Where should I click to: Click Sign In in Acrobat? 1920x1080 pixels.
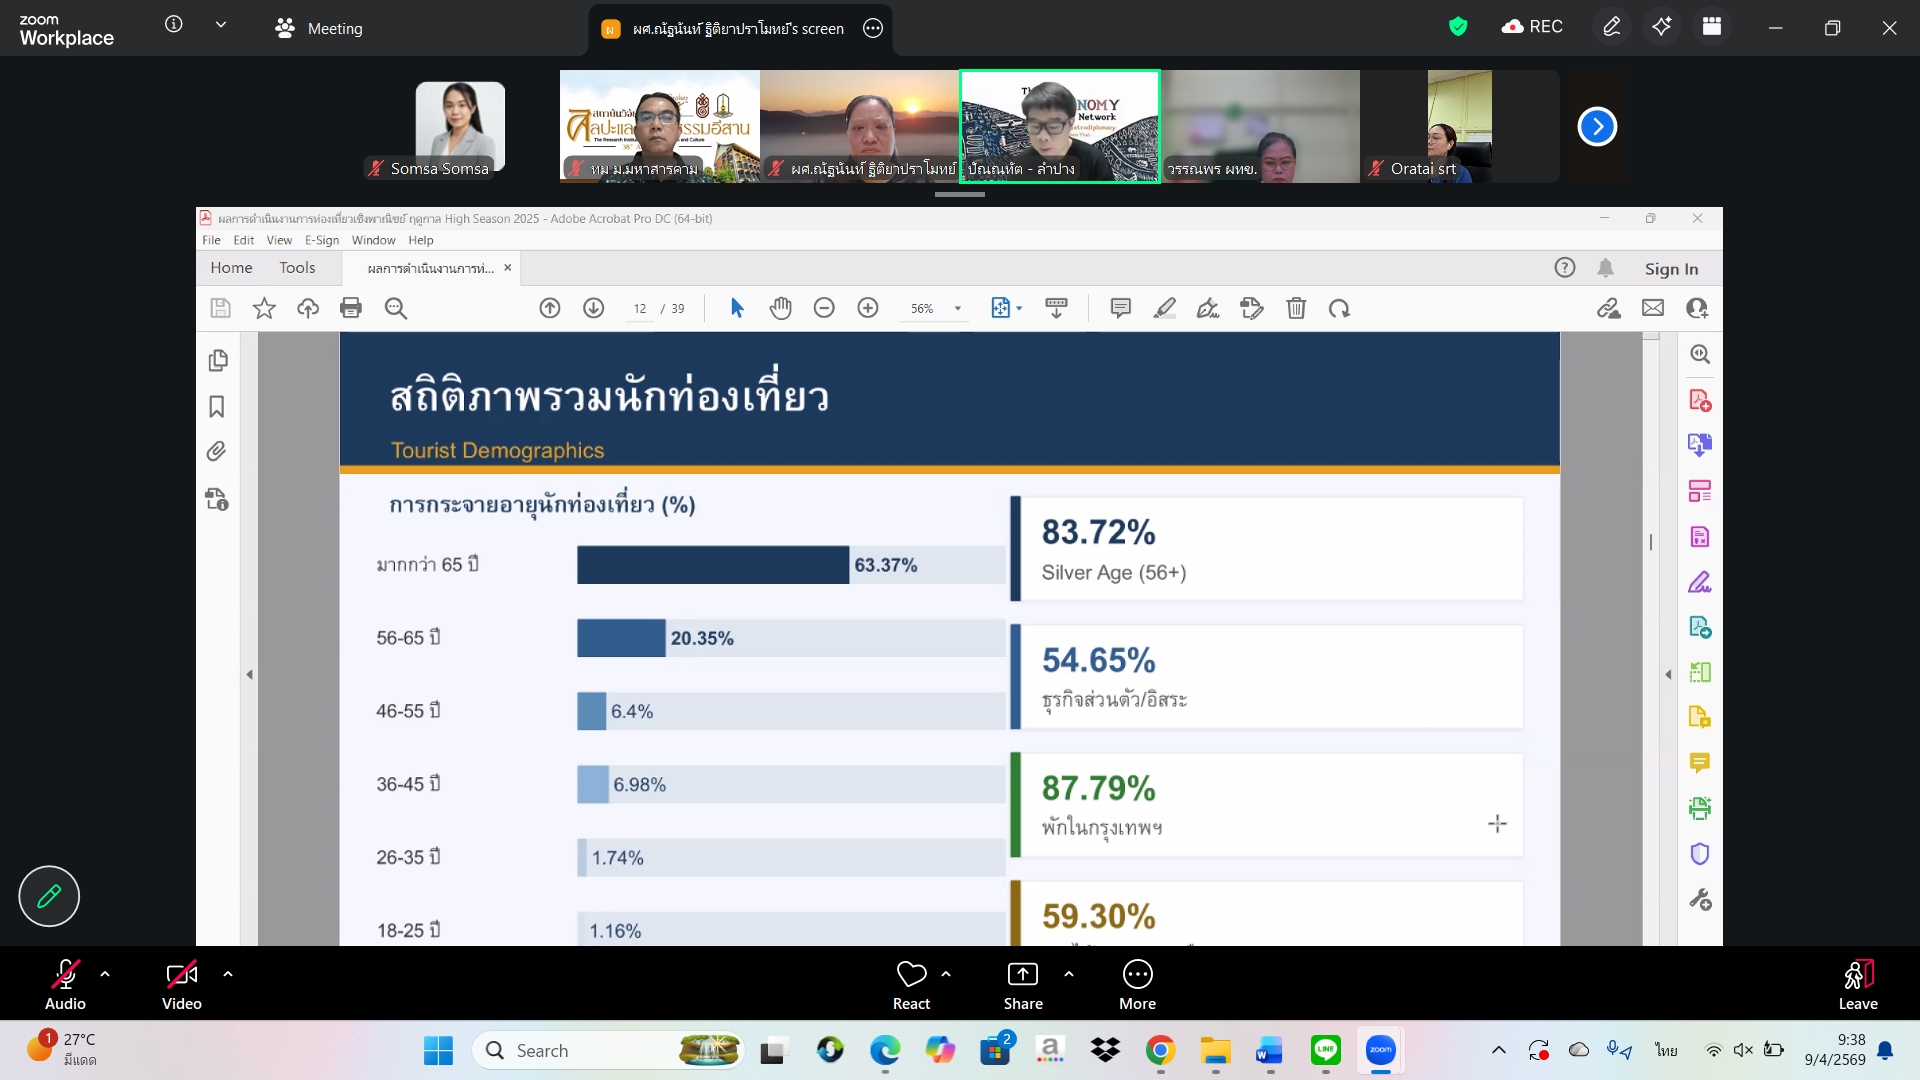[1671, 268]
